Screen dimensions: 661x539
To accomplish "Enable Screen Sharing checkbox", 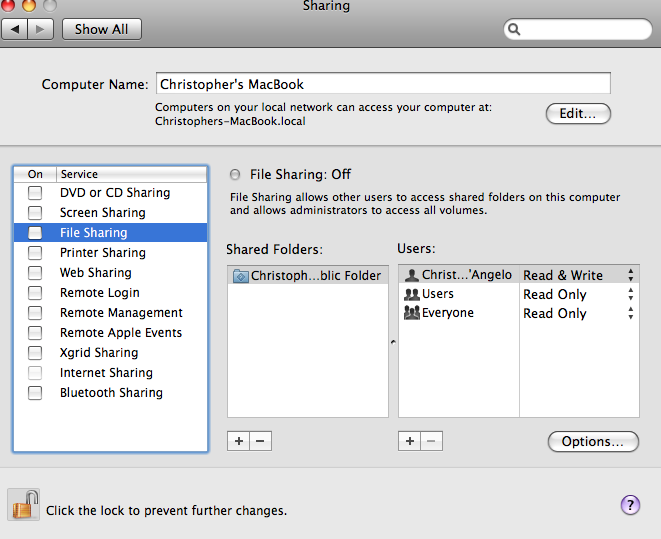I will tap(35, 212).
